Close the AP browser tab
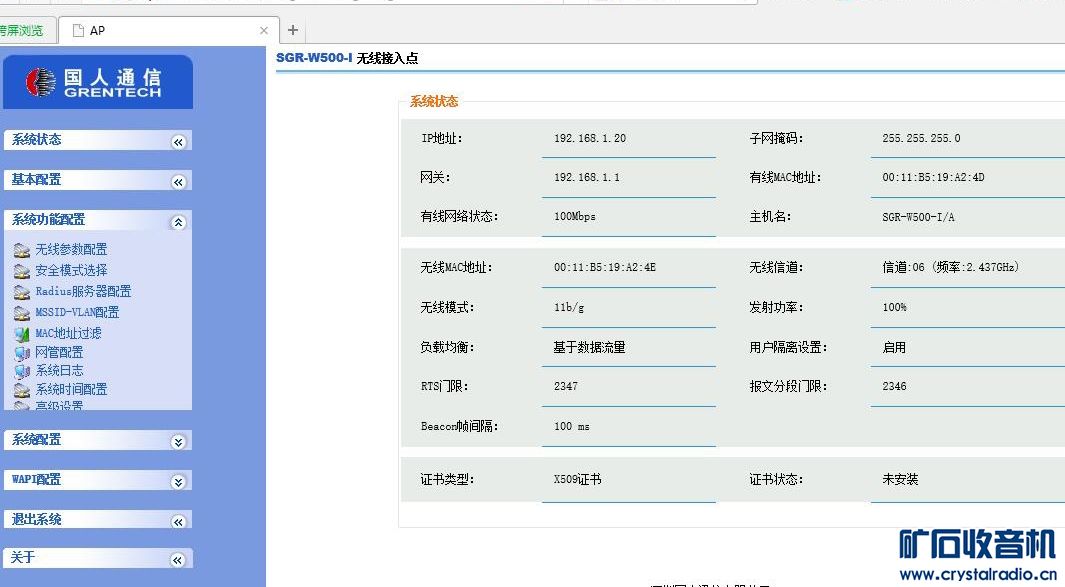The image size is (1065, 587). click(264, 31)
